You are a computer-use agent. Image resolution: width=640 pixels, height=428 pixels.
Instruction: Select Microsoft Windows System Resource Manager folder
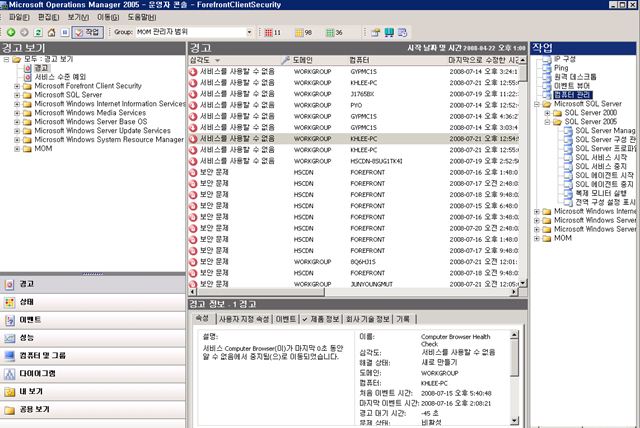[109, 140]
